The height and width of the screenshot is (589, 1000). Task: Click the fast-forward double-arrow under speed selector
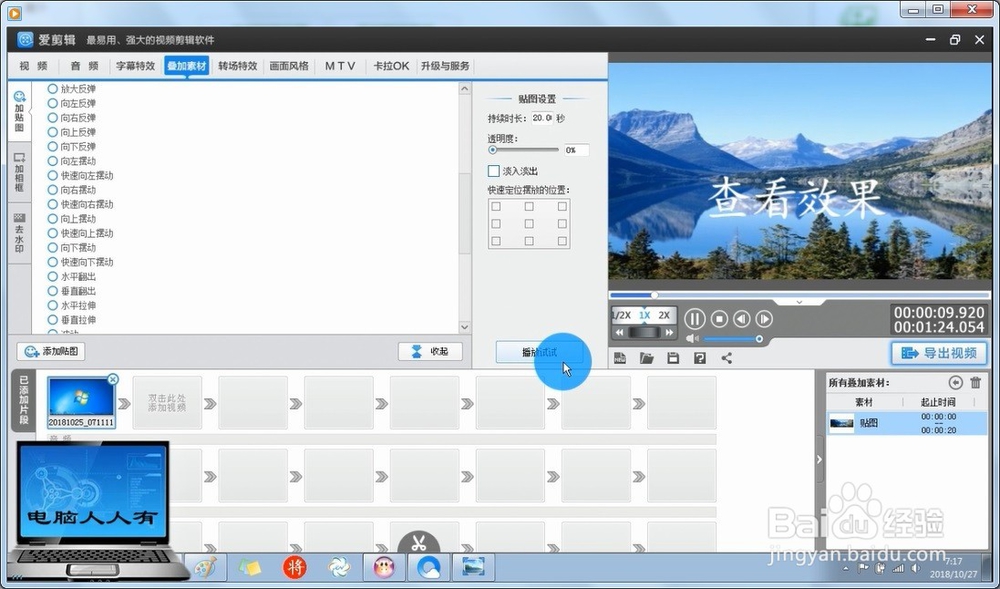click(x=669, y=333)
